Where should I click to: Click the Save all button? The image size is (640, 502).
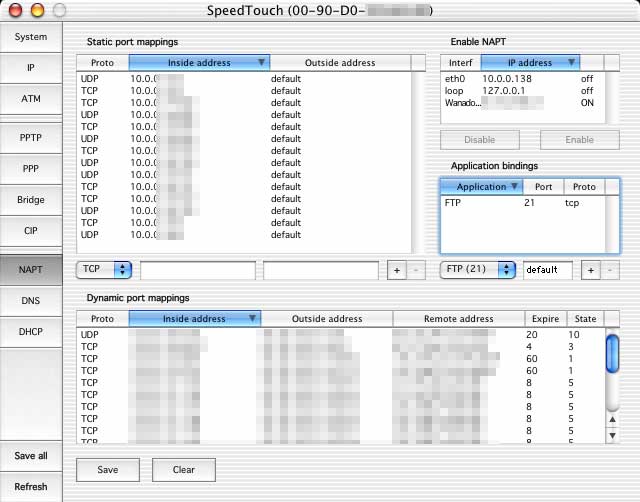click(31, 456)
